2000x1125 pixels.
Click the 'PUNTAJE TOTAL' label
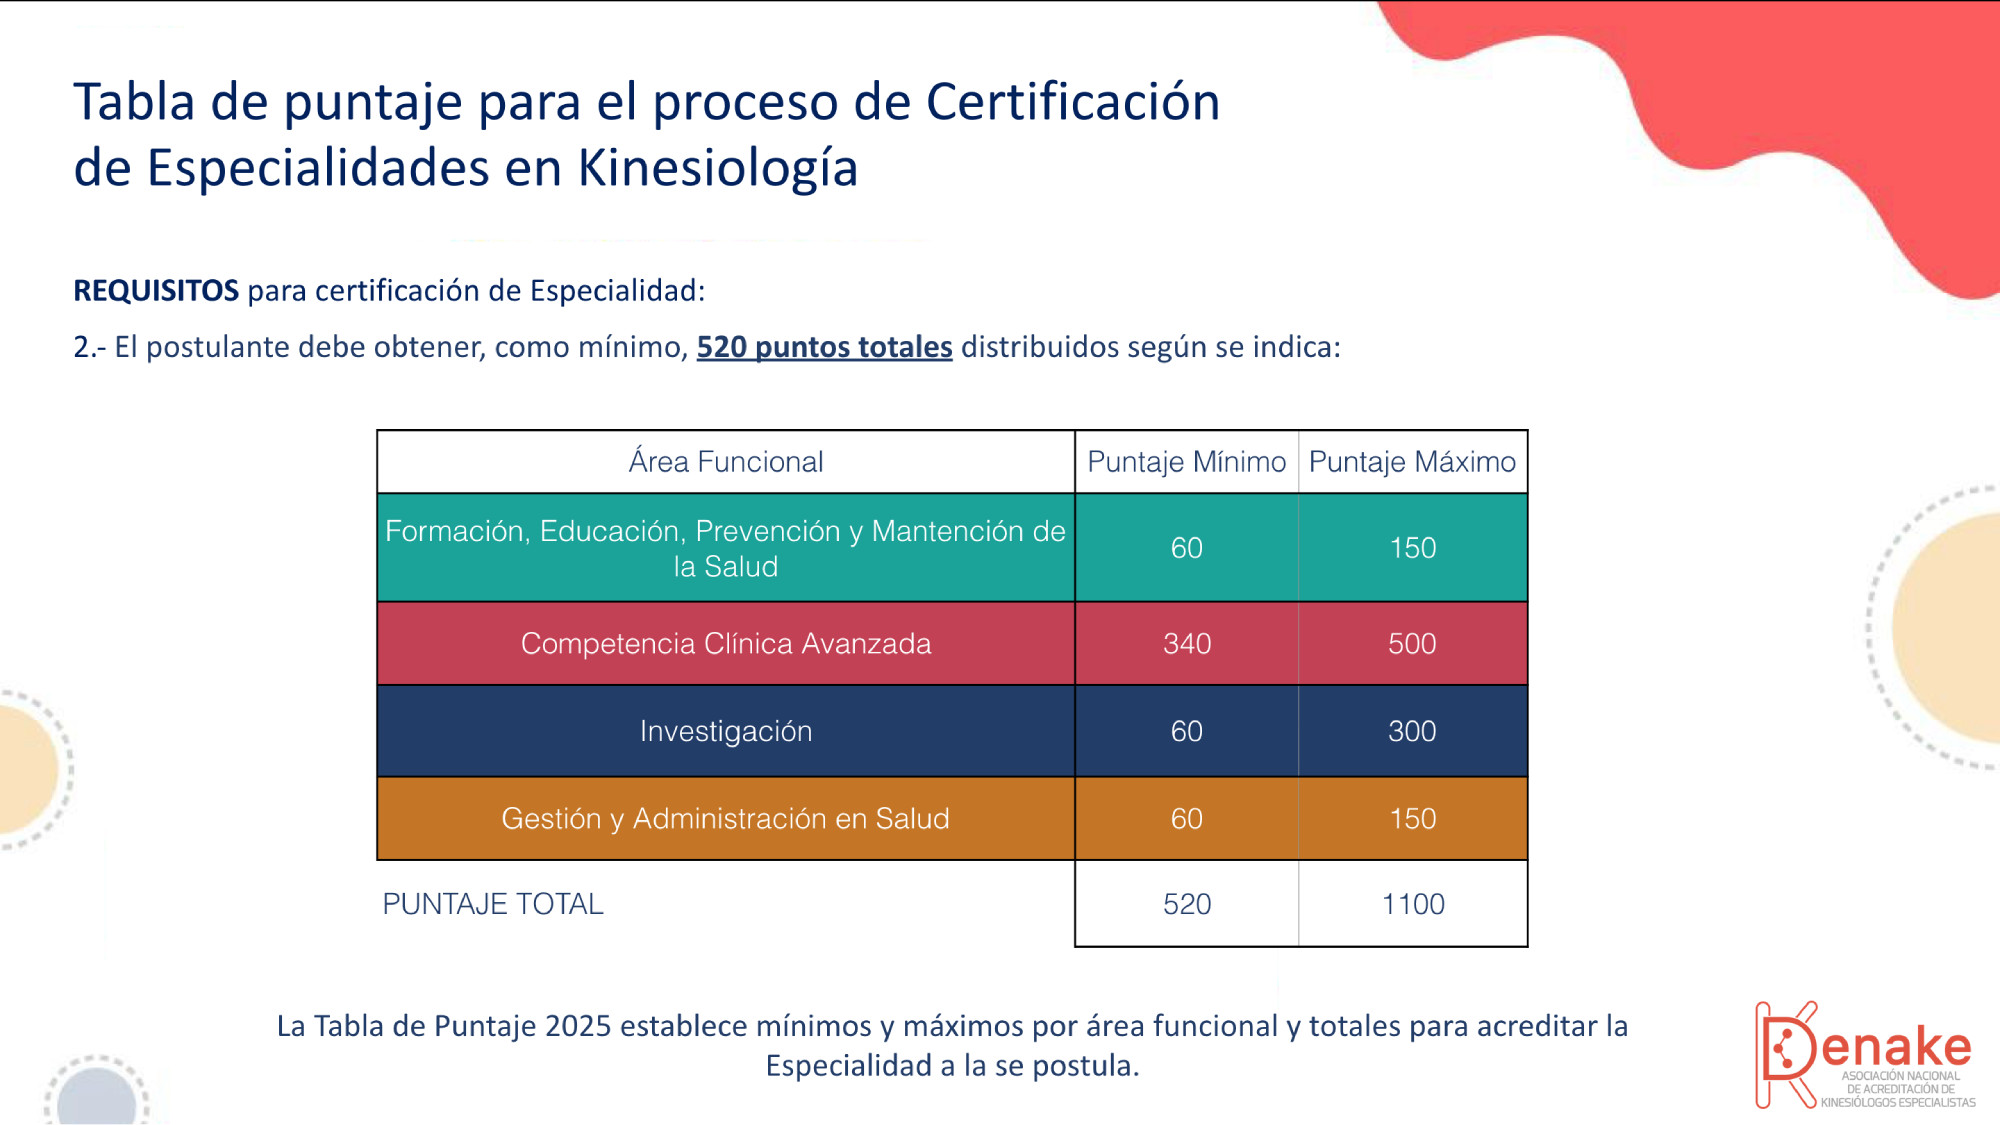pyautogui.click(x=493, y=904)
